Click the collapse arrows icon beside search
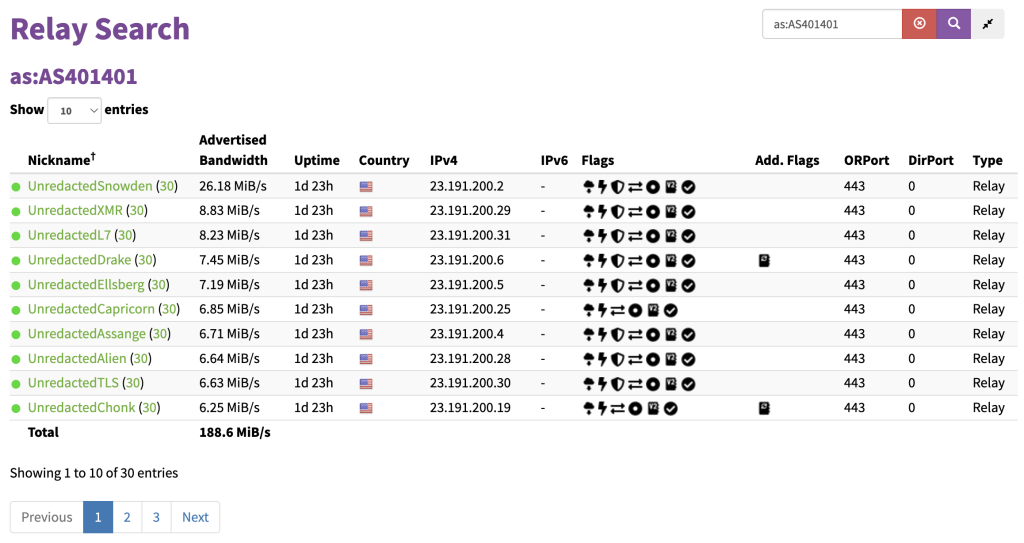 (987, 24)
